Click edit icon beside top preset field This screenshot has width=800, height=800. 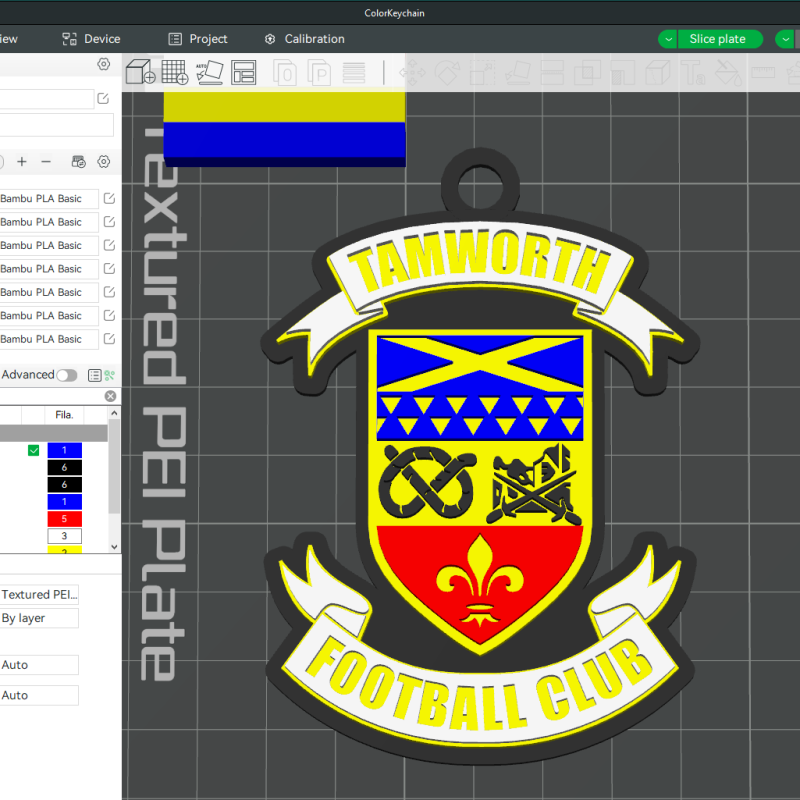coord(103,98)
